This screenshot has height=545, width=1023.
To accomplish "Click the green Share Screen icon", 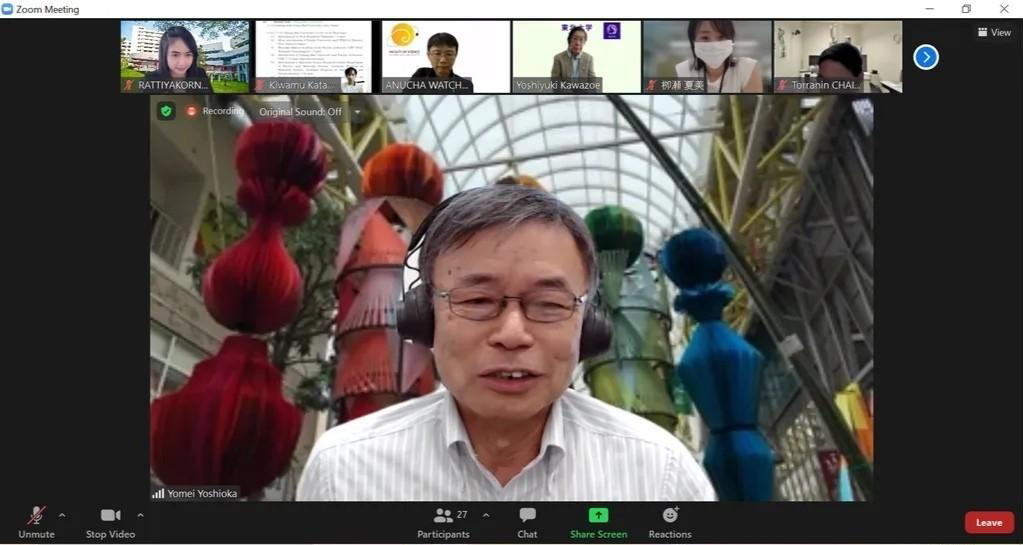I will pyautogui.click(x=598, y=515).
